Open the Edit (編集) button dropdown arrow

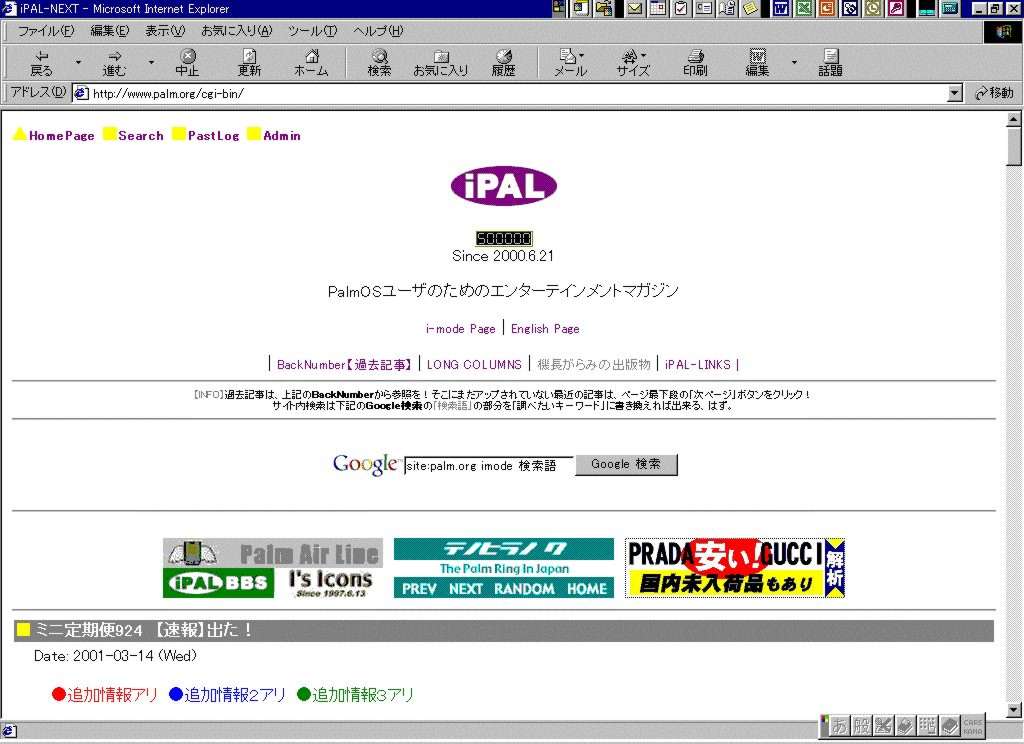pyautogui.click(x=794, y=63)
